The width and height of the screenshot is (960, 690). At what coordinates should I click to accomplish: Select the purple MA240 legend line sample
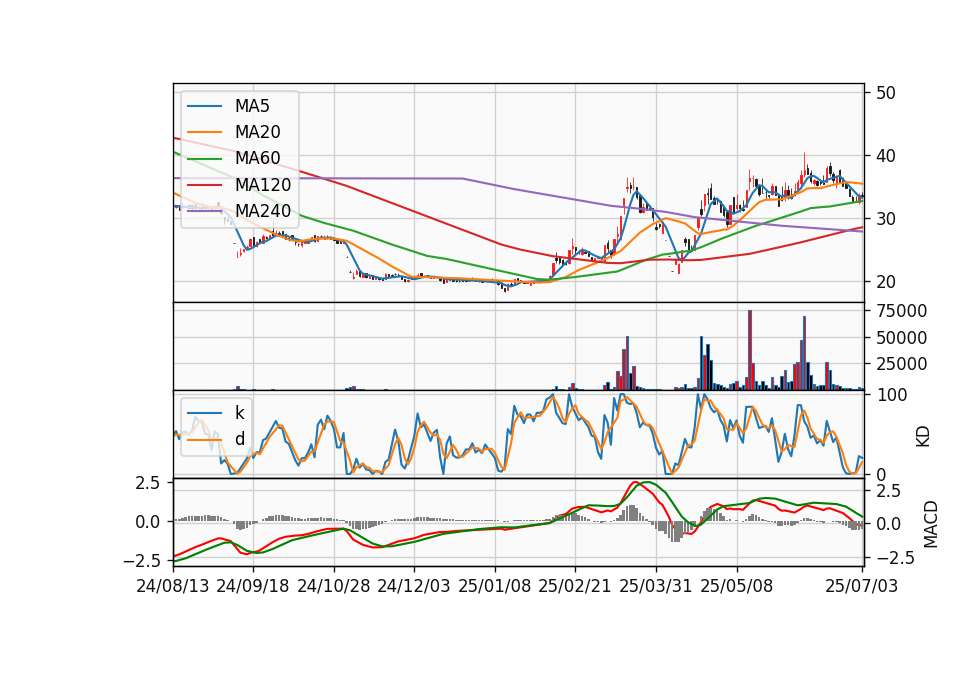204,211
